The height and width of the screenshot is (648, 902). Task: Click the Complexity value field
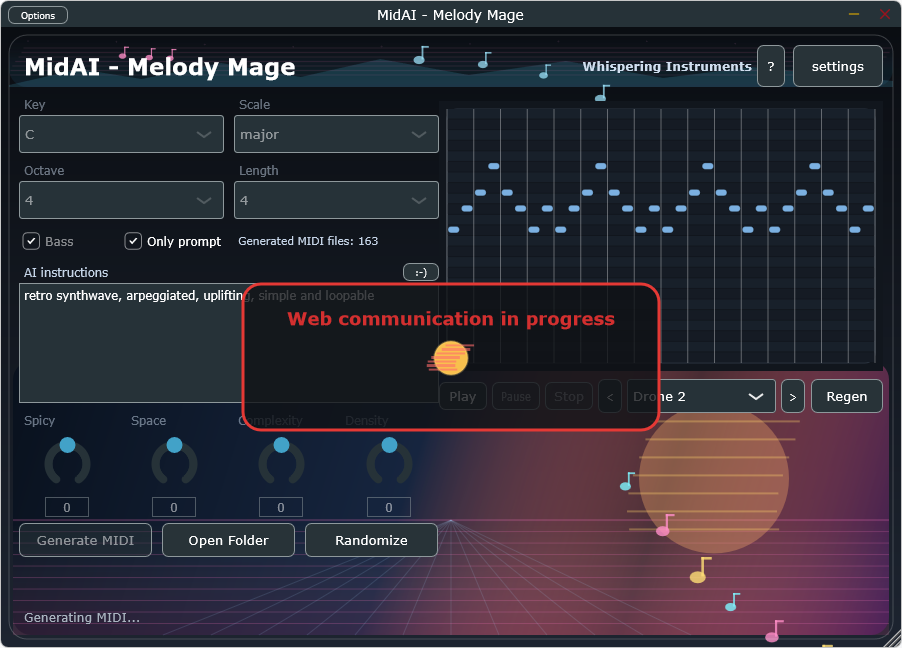click(x=281, y=507)
